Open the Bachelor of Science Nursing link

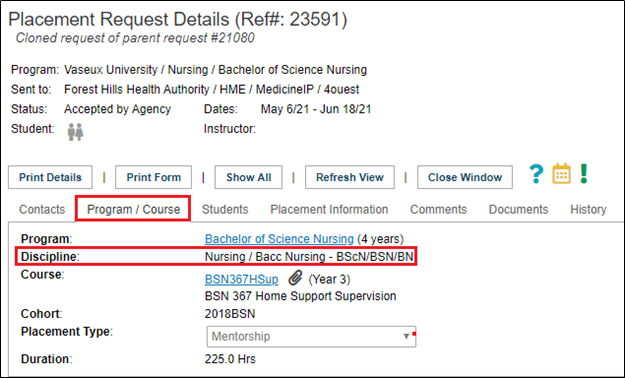279,239
